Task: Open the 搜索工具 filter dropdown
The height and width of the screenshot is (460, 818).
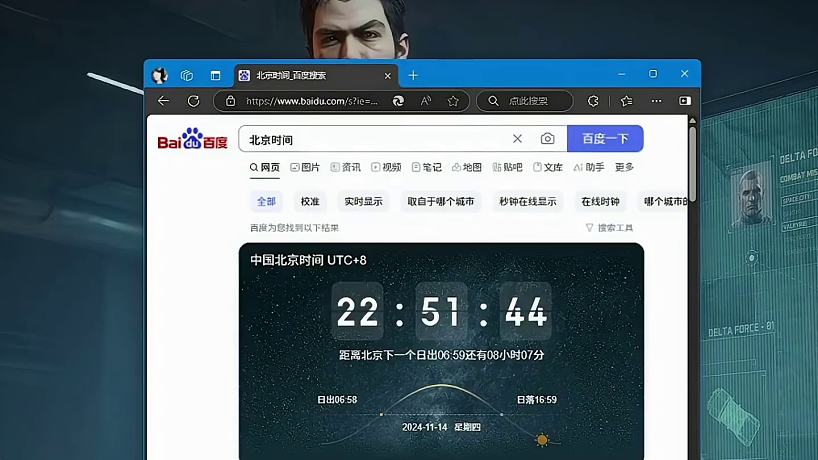Action: click(609, 228)
